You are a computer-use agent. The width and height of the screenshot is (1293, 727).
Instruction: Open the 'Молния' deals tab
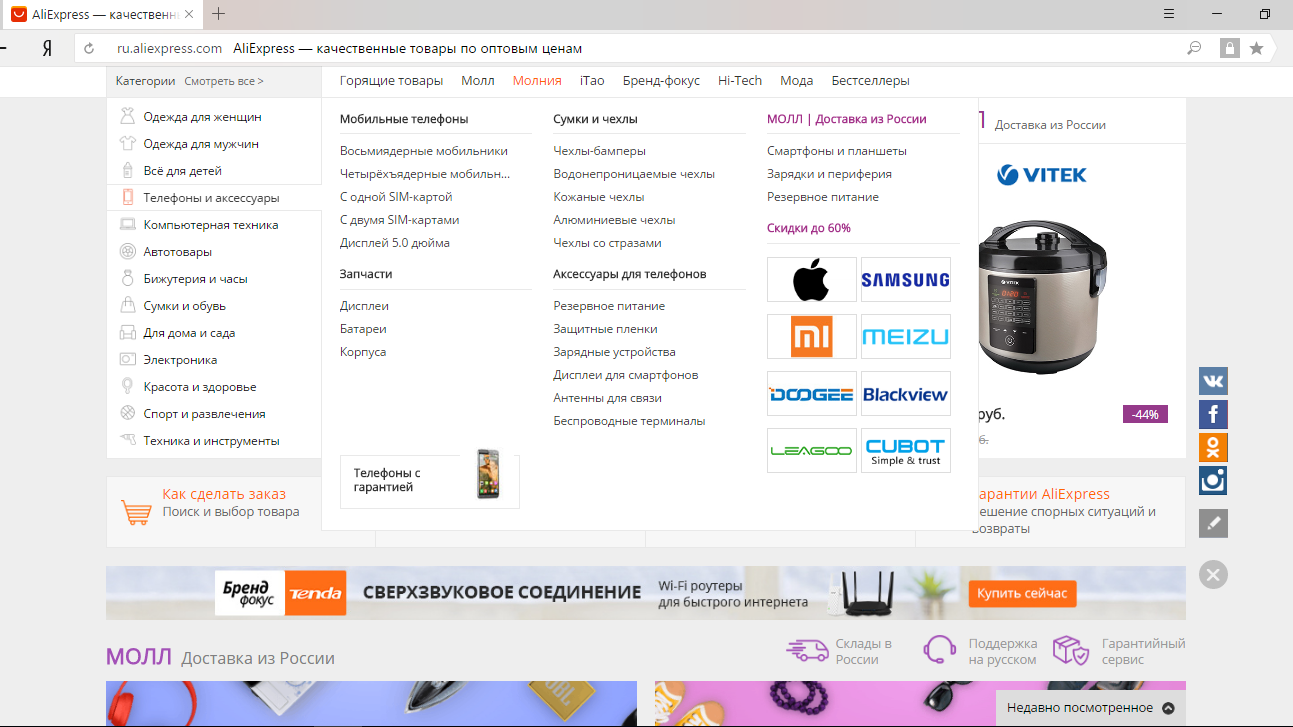point(537,81)
